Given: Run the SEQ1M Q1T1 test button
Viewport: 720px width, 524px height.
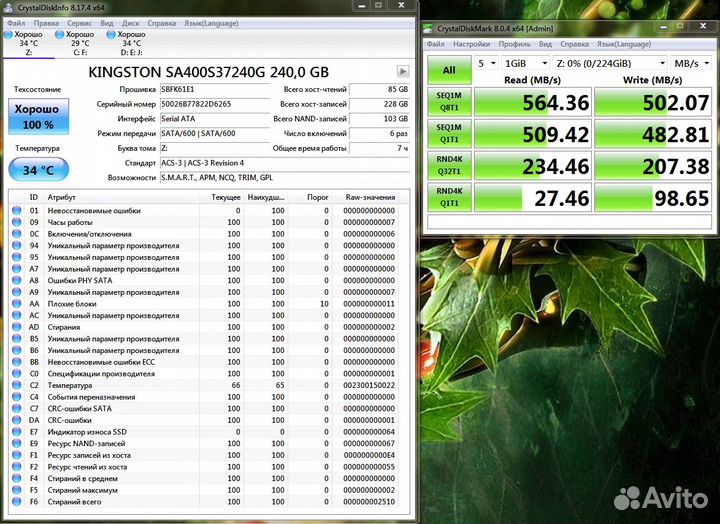Looking at the screenshot, I should pyautogui.click(x=449, y=134).
